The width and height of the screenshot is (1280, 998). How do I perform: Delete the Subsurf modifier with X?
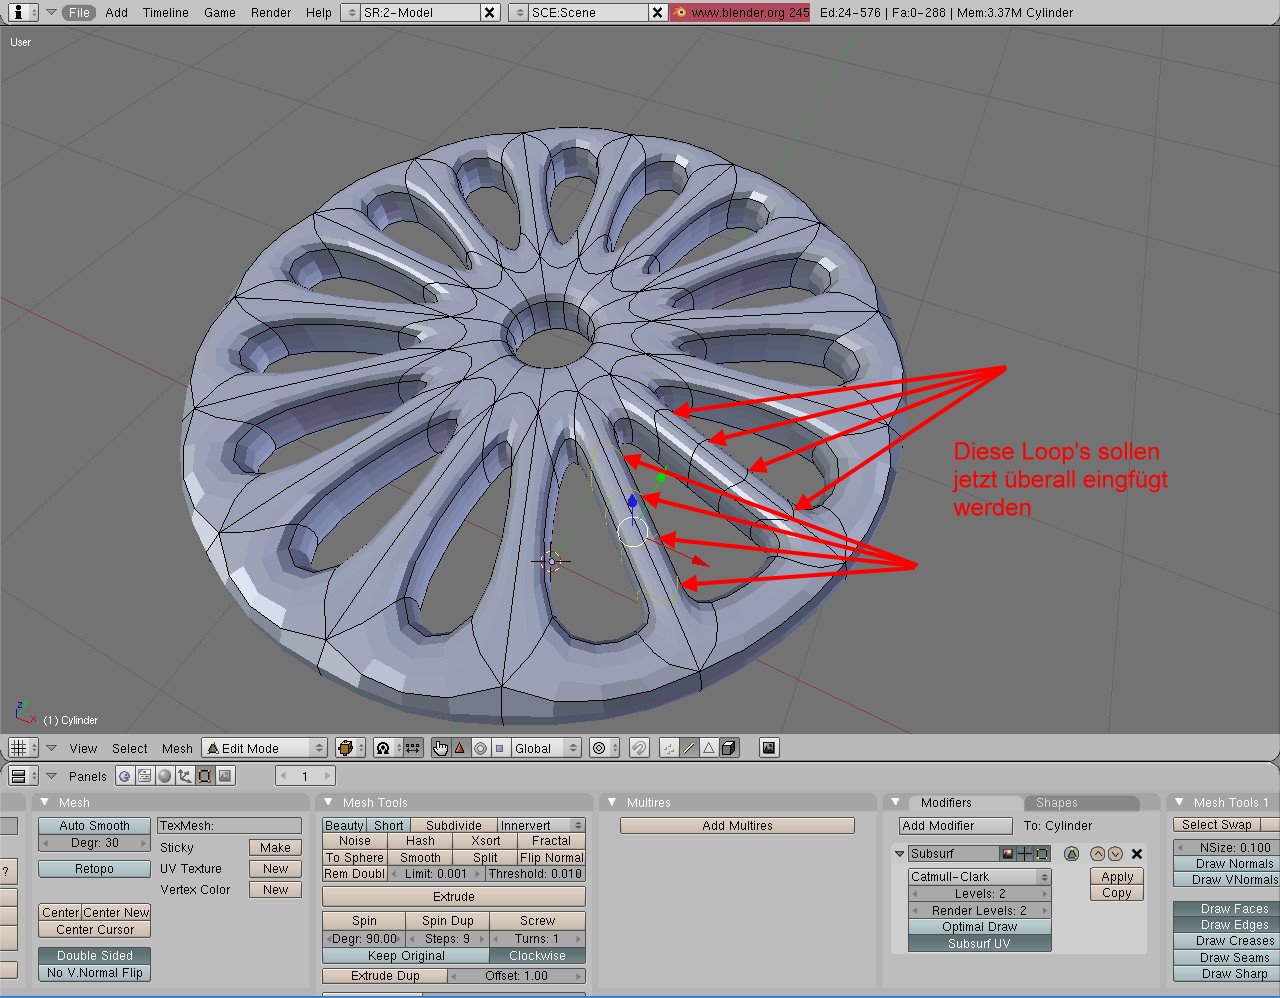[1136, 854]
